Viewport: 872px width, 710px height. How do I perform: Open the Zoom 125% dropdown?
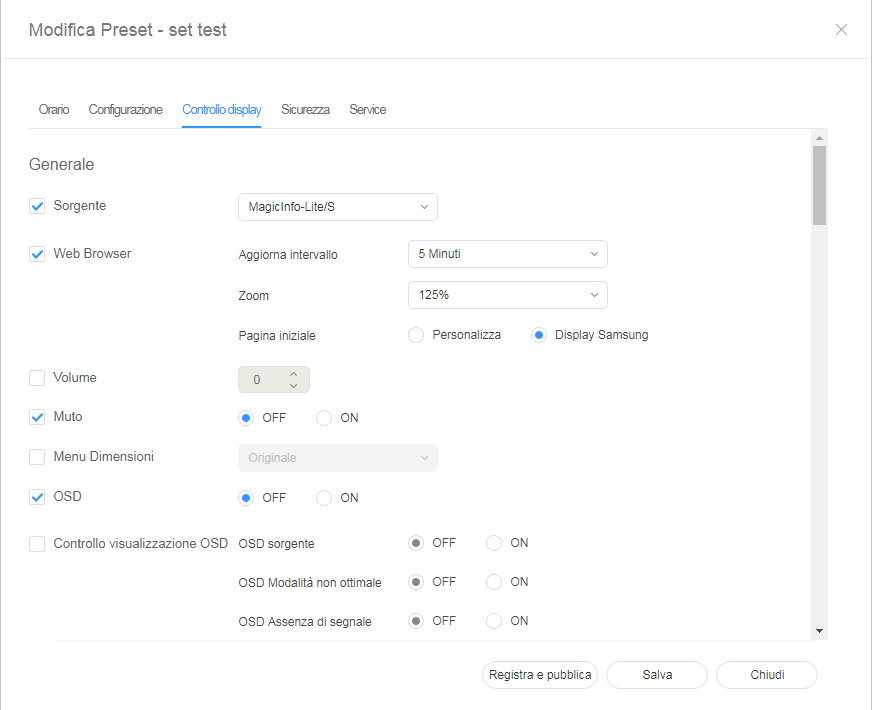coord(507,295)
